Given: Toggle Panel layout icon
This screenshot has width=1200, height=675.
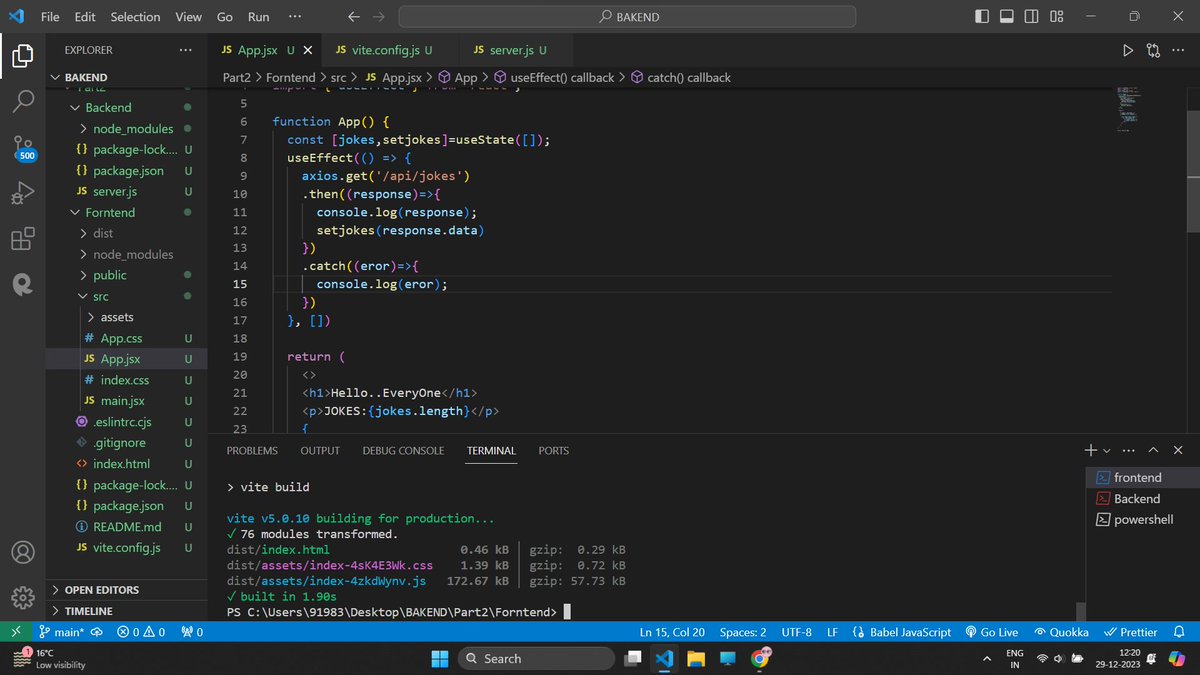Looking at the screenshot, I should pos(1007,17).
